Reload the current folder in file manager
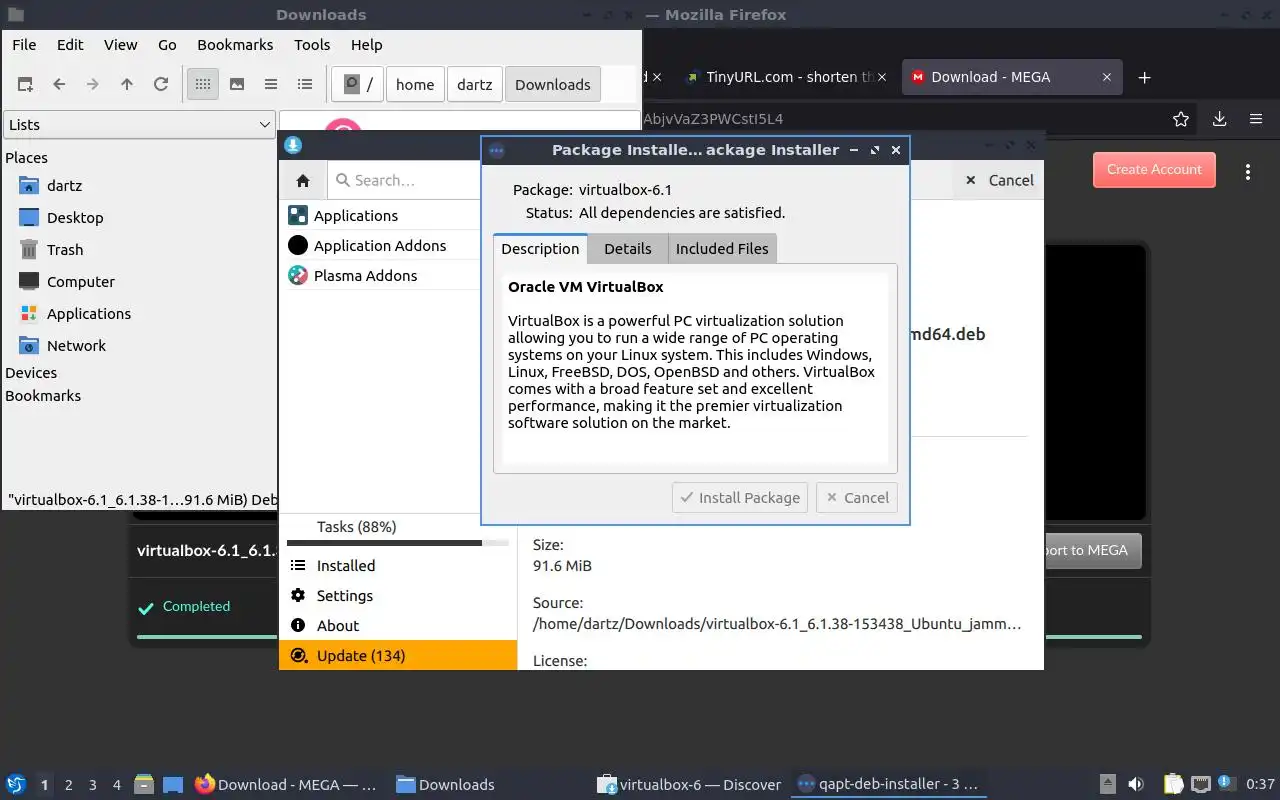1280x800 pixels. pyautogui.click(x=161, y=85)
